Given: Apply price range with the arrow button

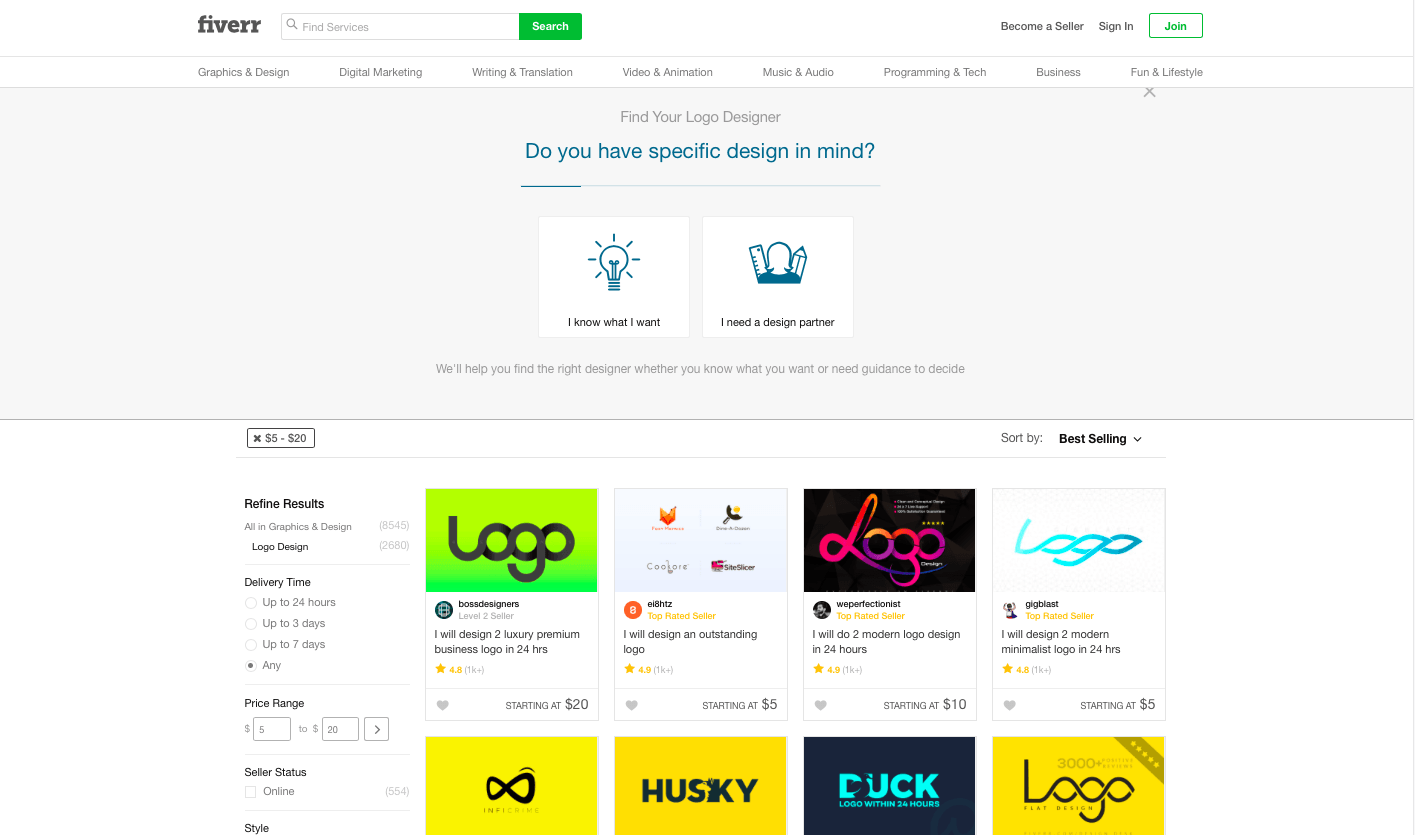Looking at the screenshot, I should point(376,729).
